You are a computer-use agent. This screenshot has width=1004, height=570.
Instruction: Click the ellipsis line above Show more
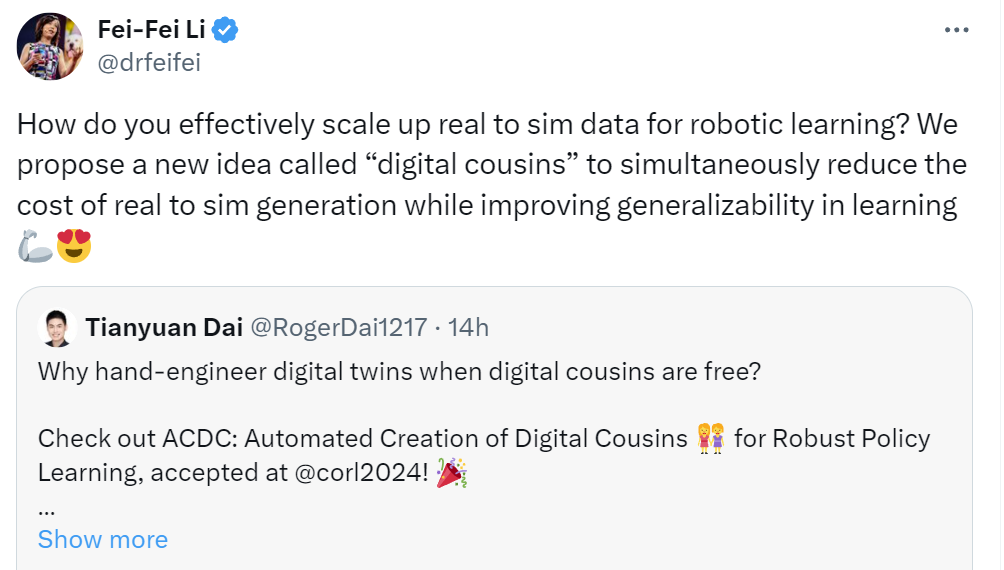[47, 507]
